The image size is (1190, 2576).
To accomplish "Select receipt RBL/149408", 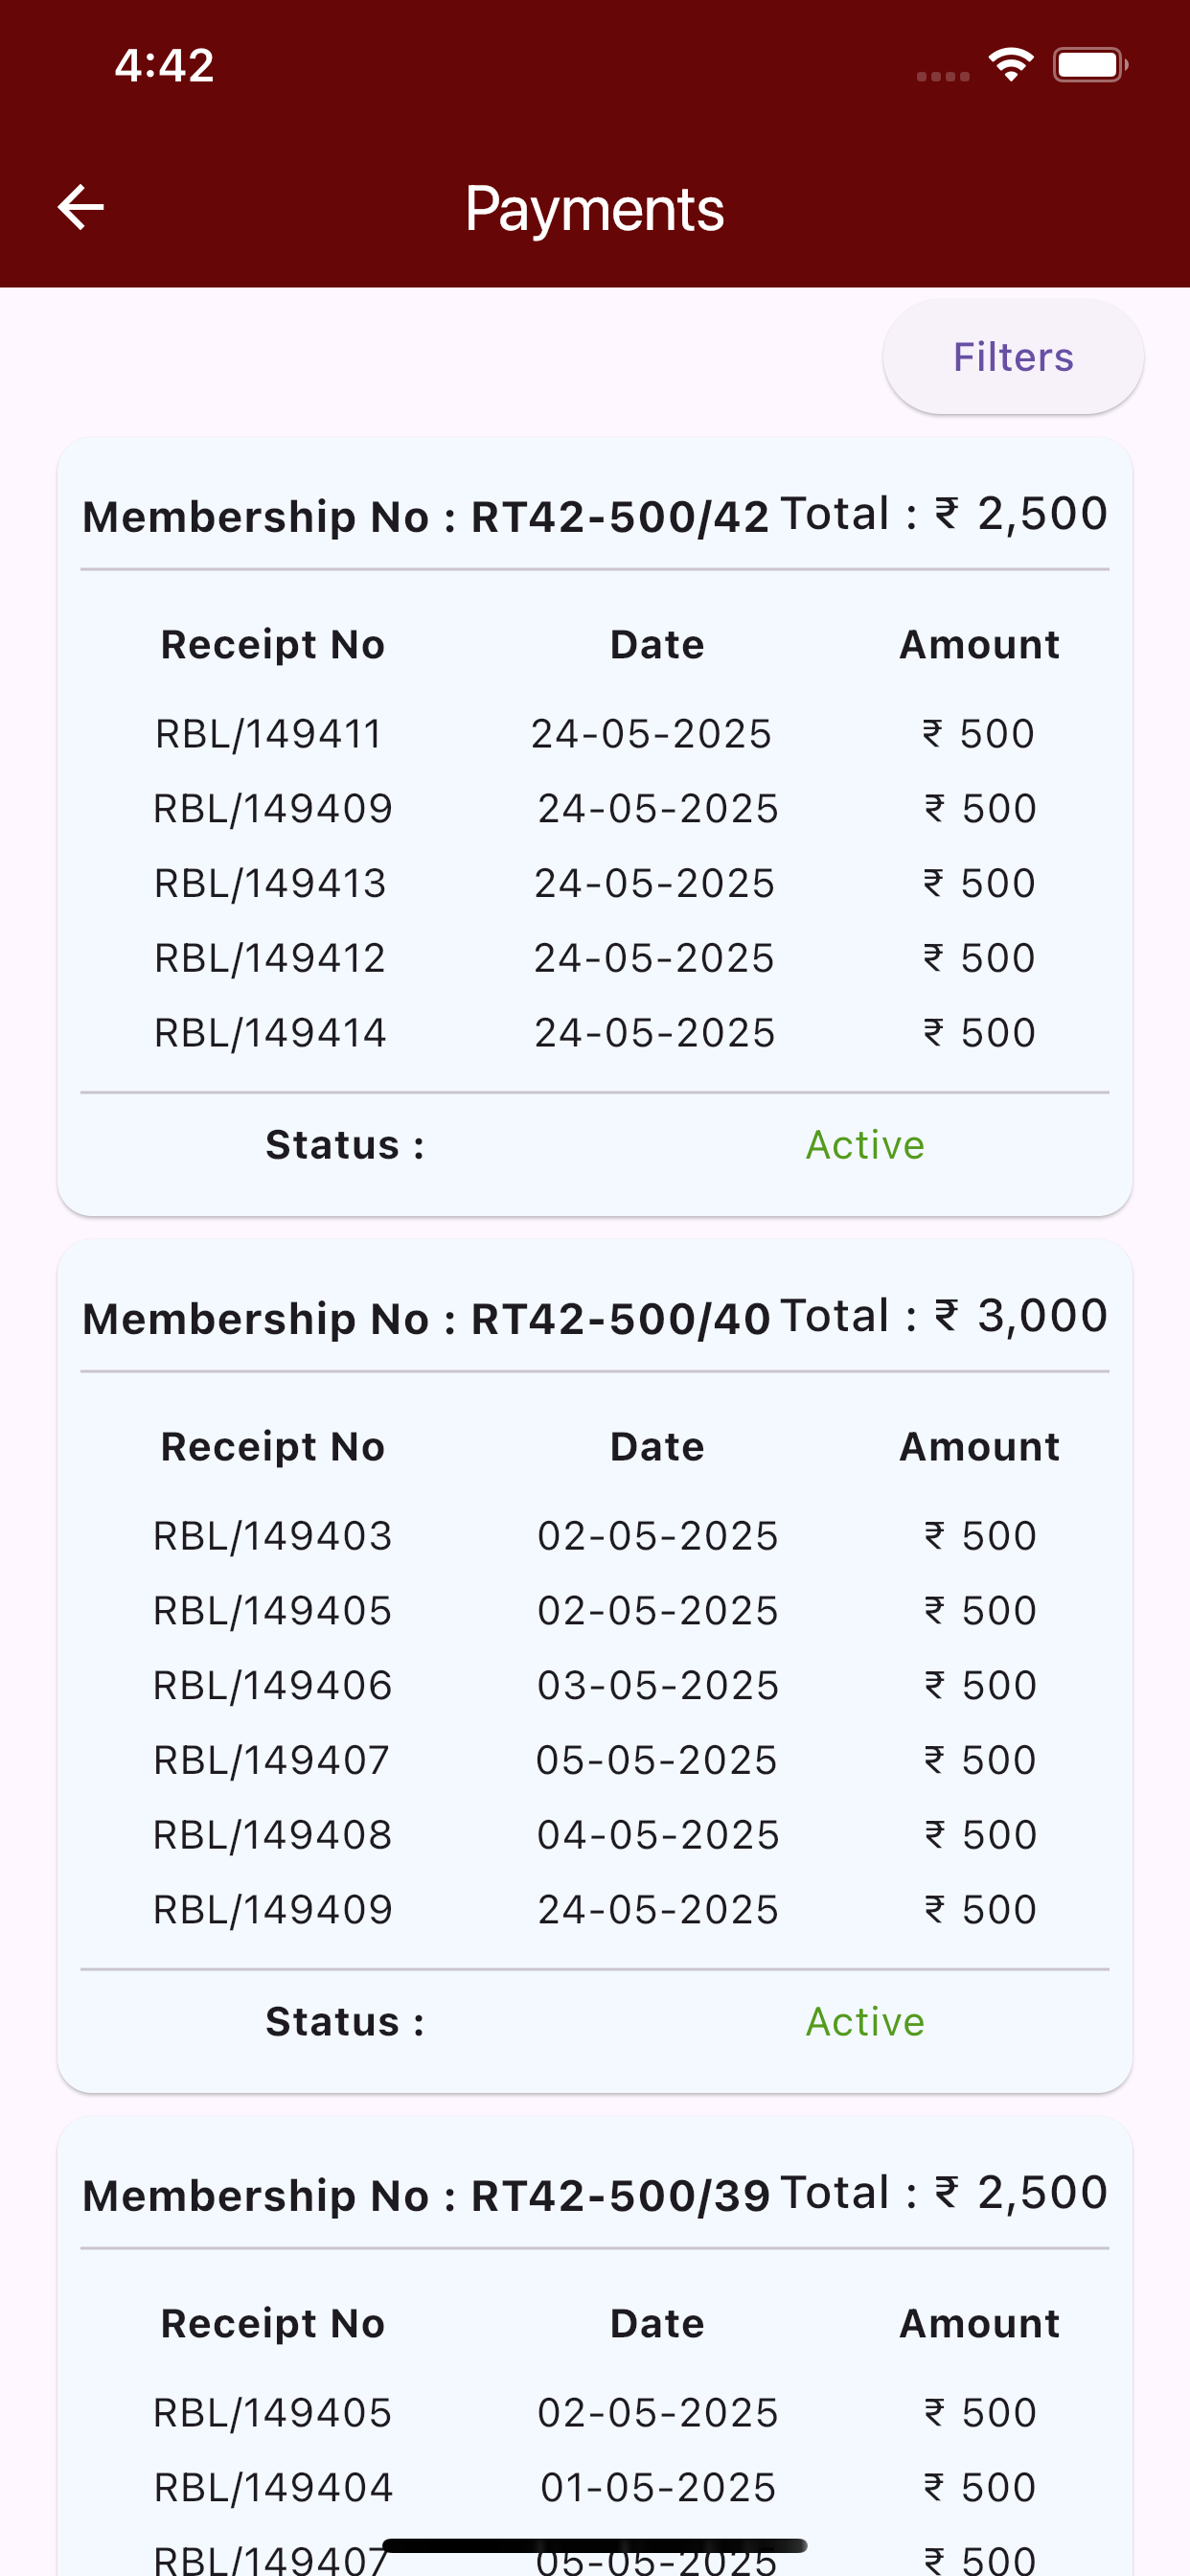I will click(595, 1835).
